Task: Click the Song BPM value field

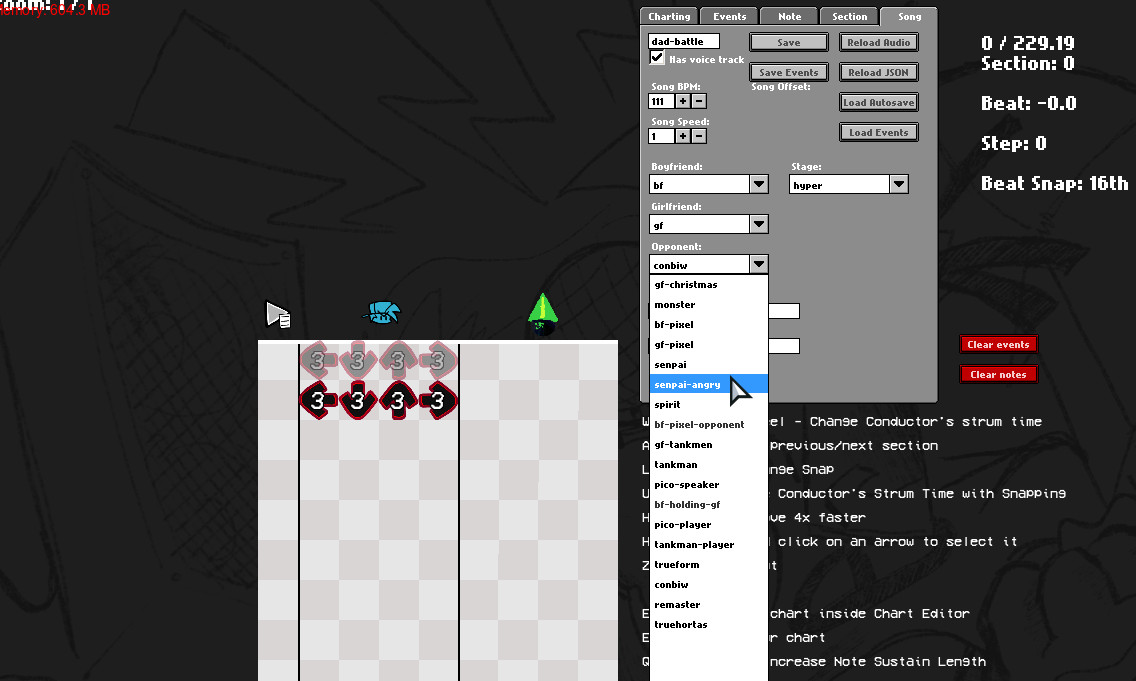Action: 661,101
